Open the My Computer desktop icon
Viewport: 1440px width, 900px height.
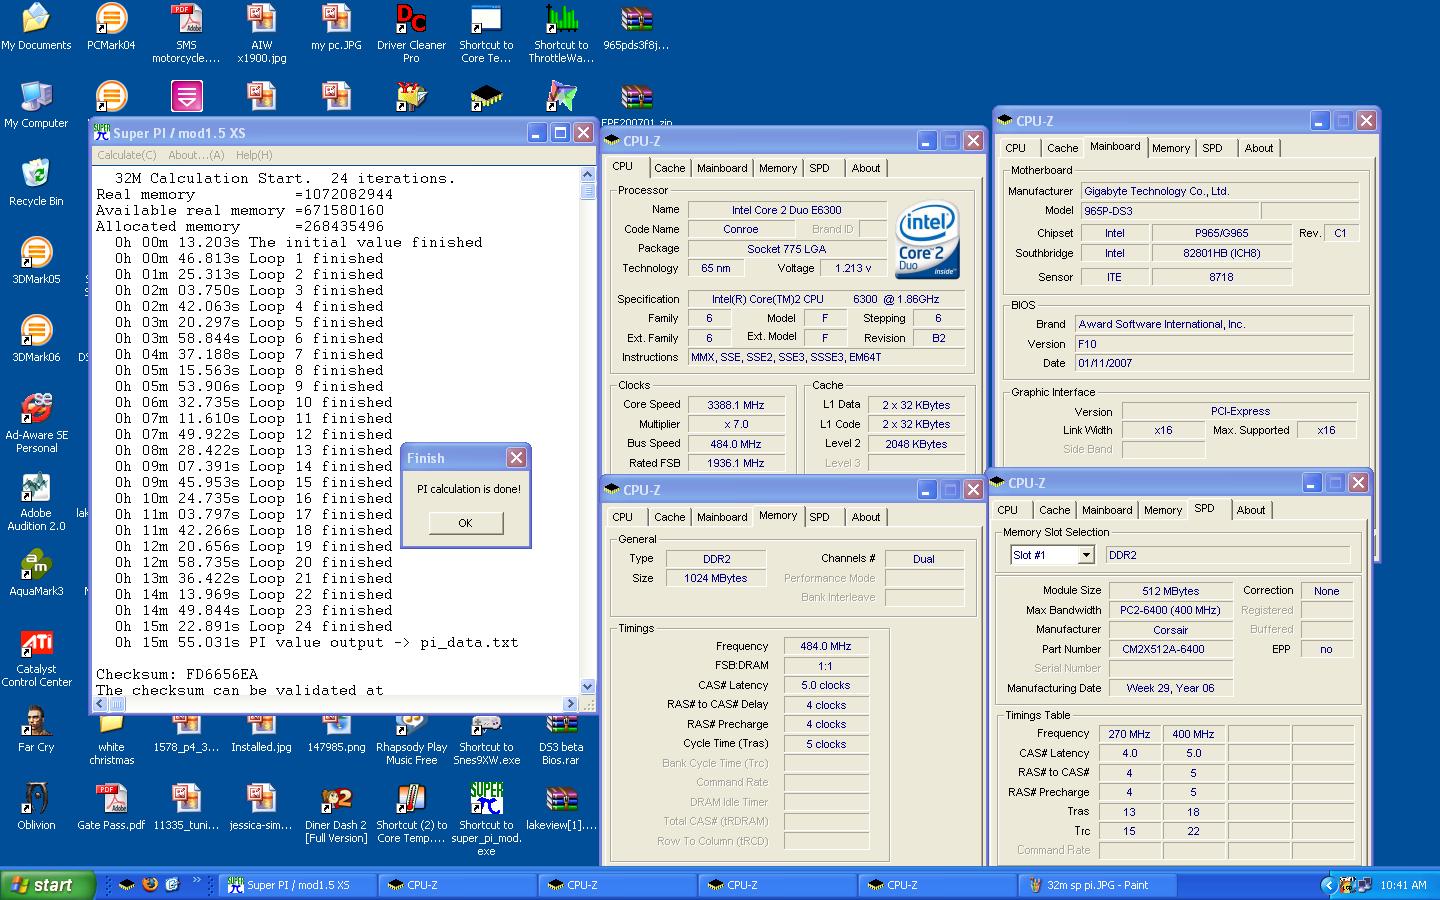pos(36,105)
